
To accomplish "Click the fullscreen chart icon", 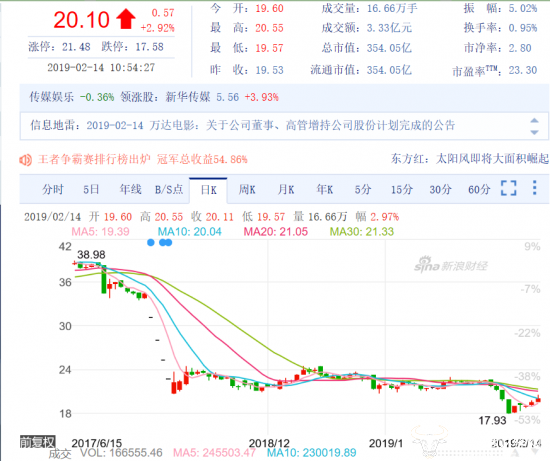I will tap(508, 188).
